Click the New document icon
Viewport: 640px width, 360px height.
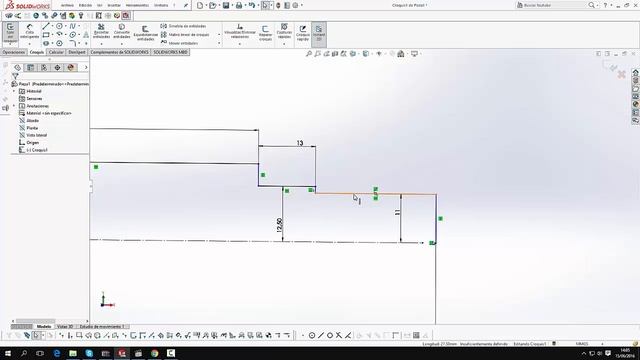coord(200,5)
